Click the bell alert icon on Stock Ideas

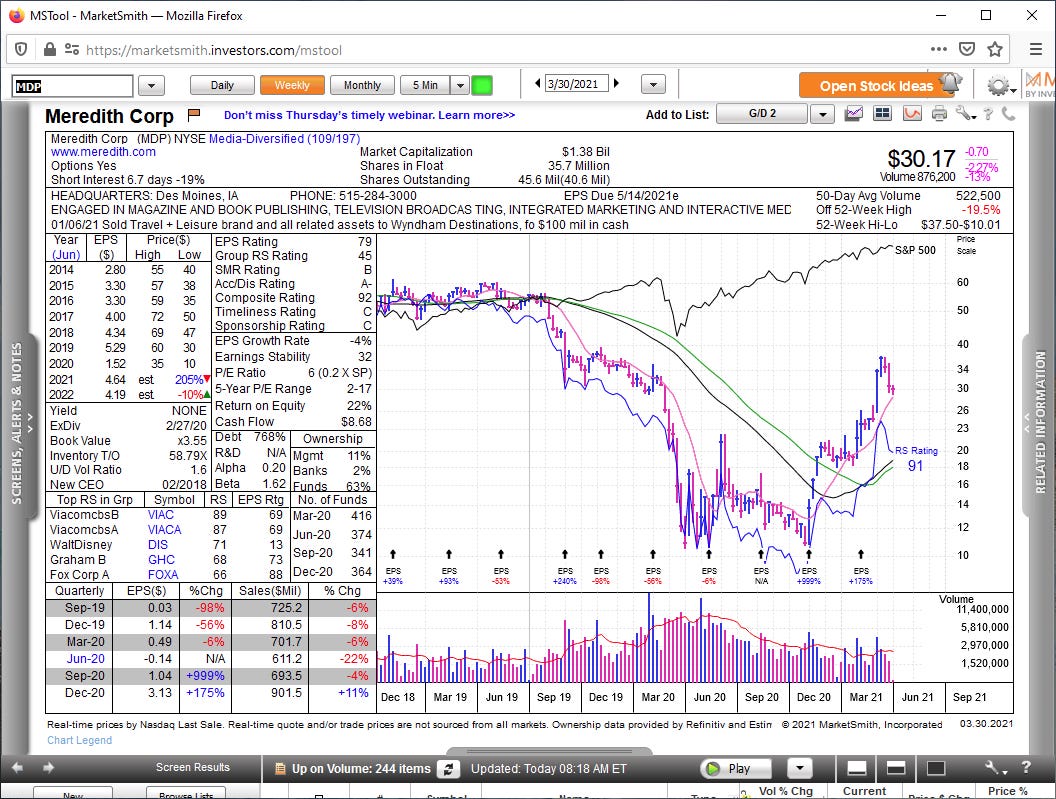(950, 83)
